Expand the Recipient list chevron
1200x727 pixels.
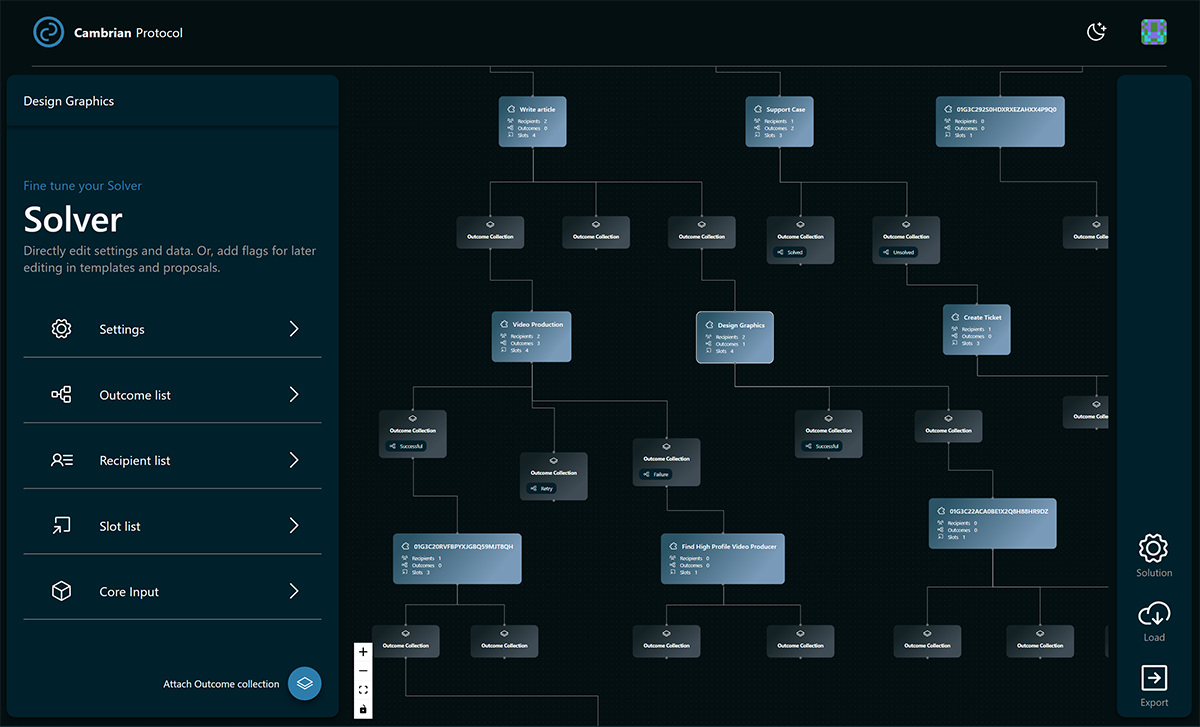pos(293,461)
